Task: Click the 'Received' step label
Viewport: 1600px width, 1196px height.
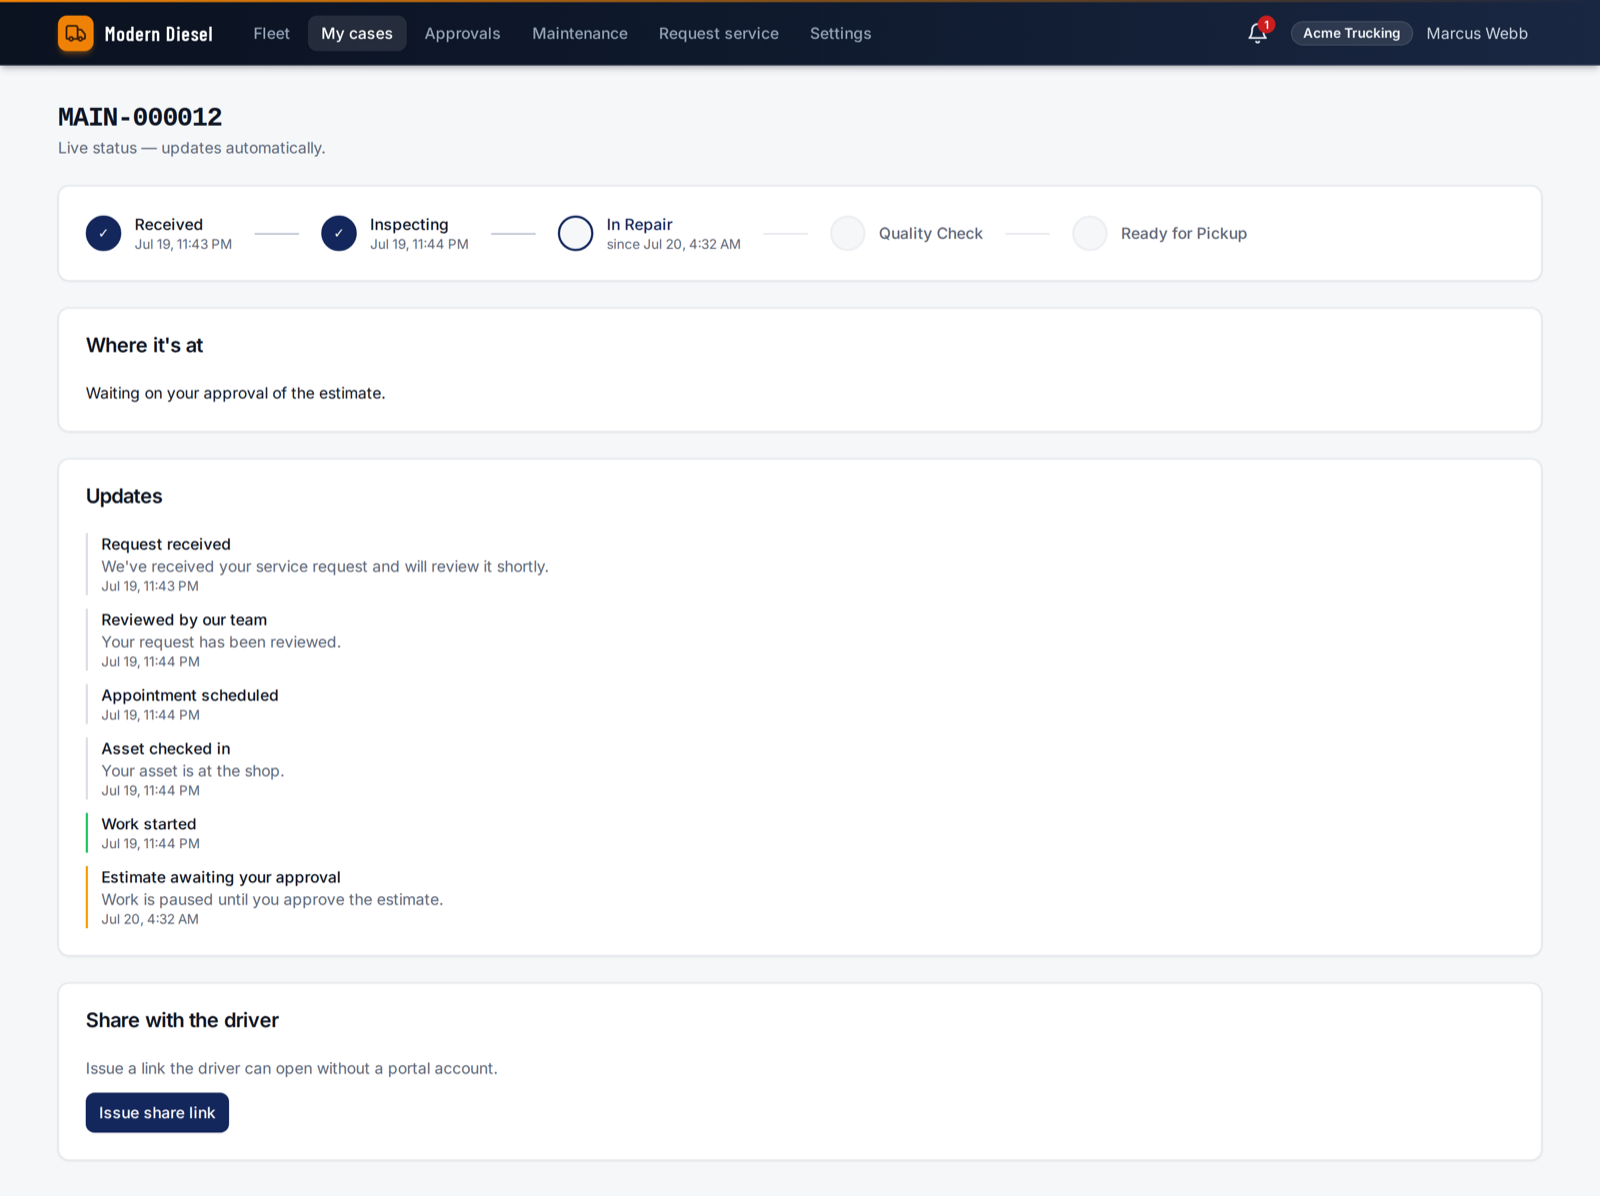Action: 169,224
